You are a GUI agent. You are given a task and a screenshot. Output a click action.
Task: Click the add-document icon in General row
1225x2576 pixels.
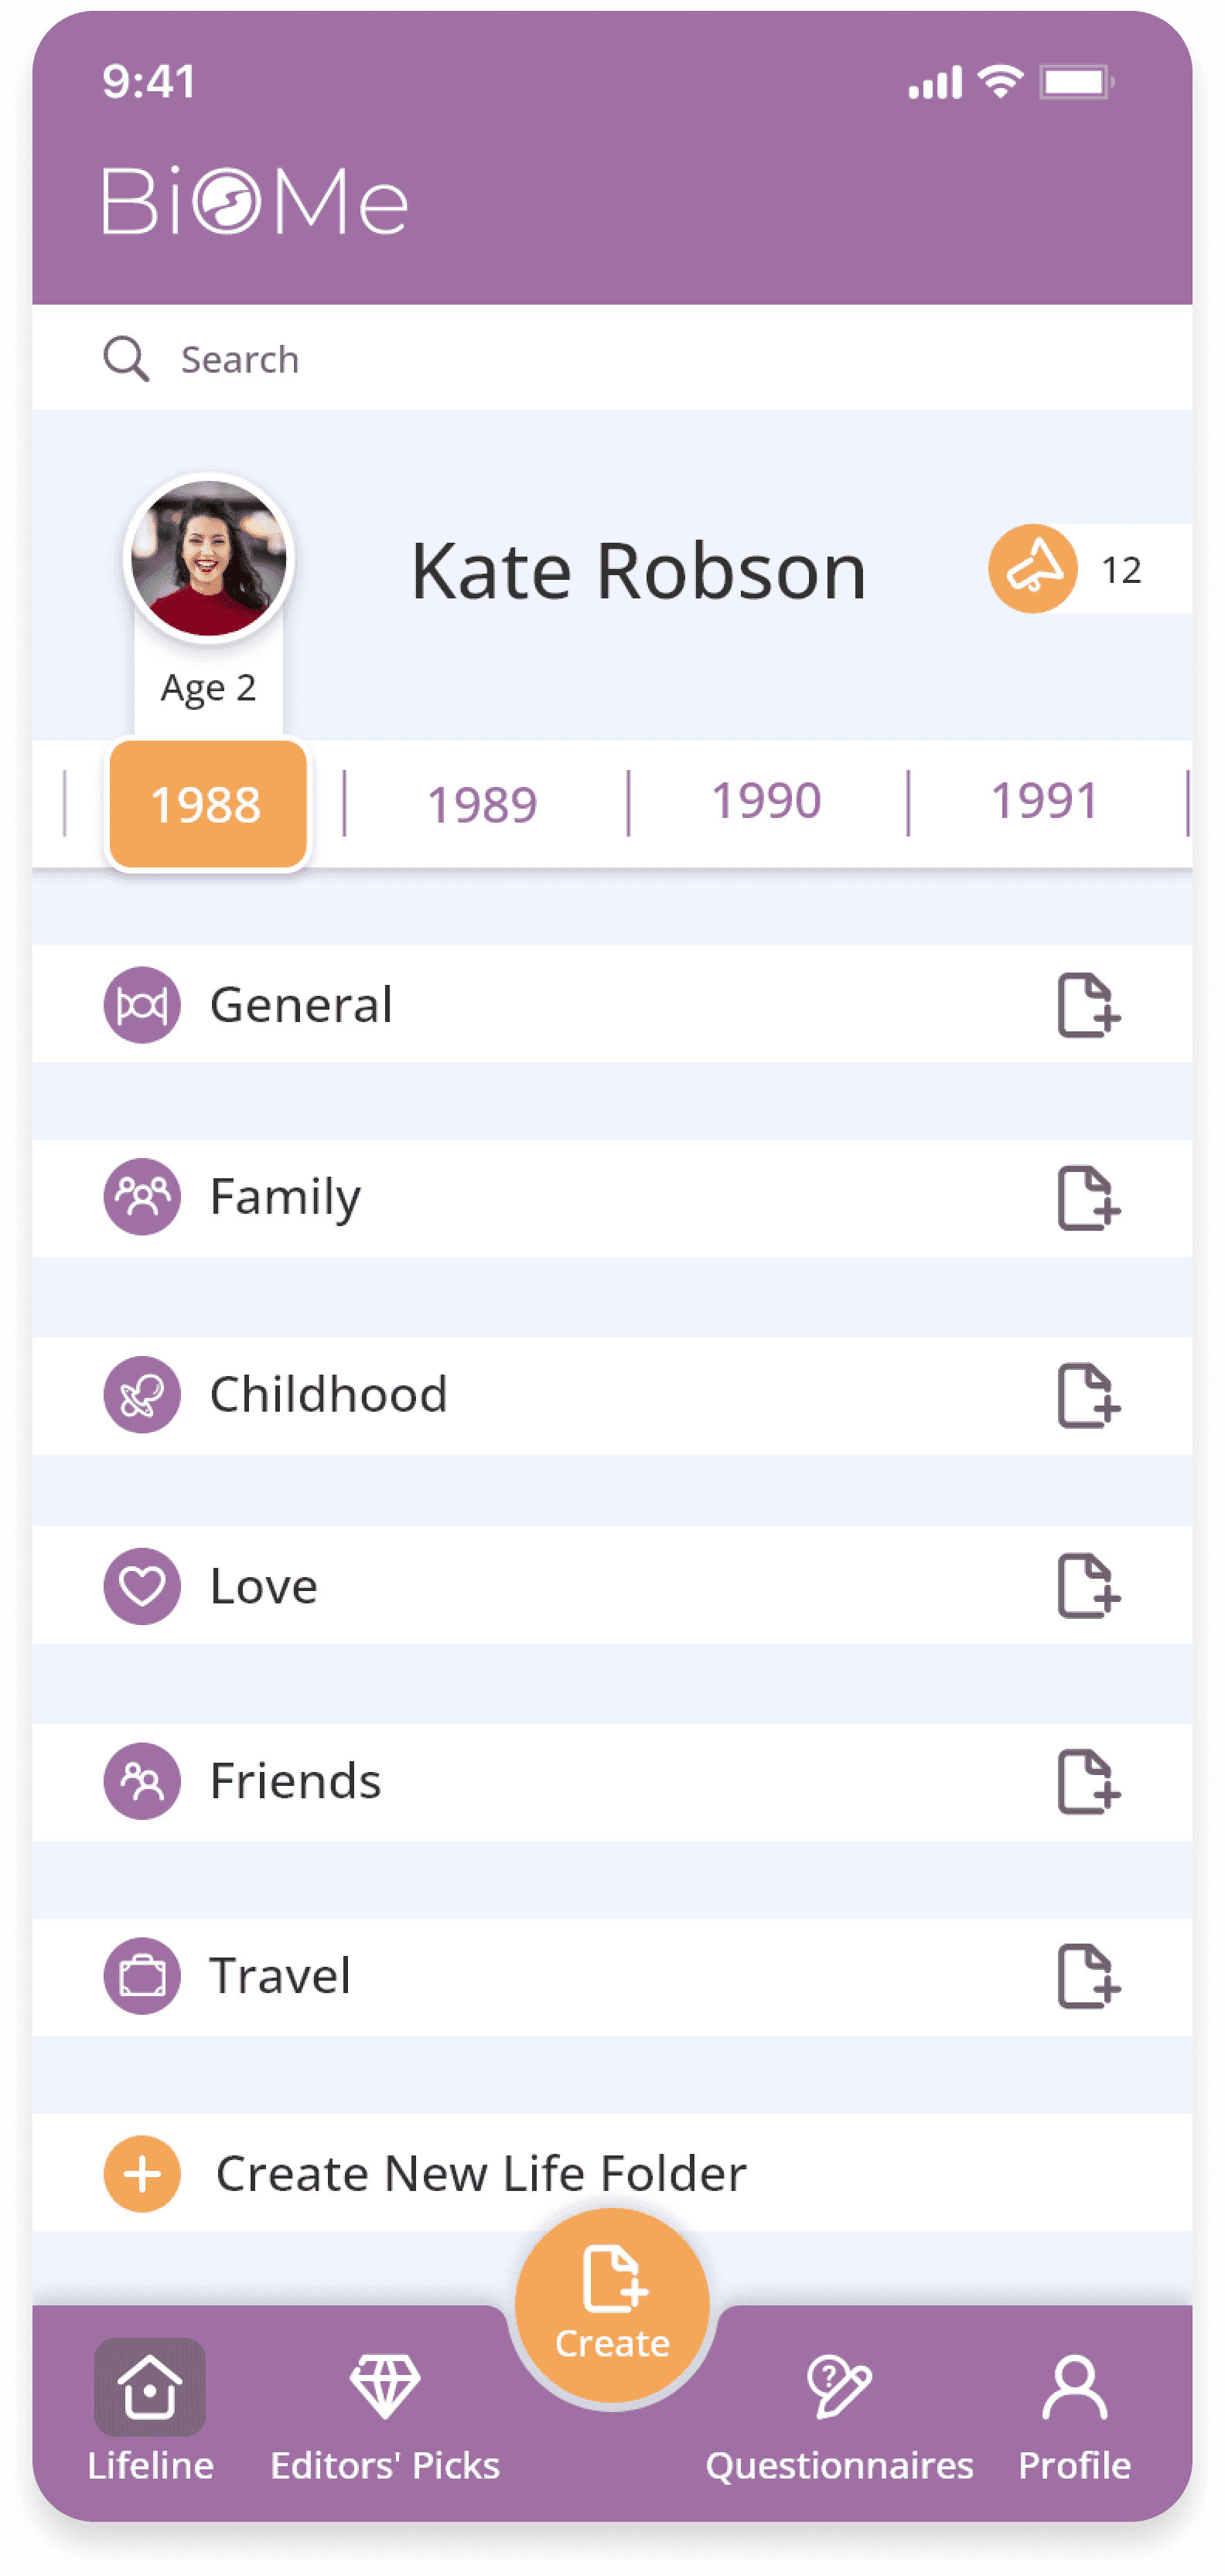click(1089, 1004)
